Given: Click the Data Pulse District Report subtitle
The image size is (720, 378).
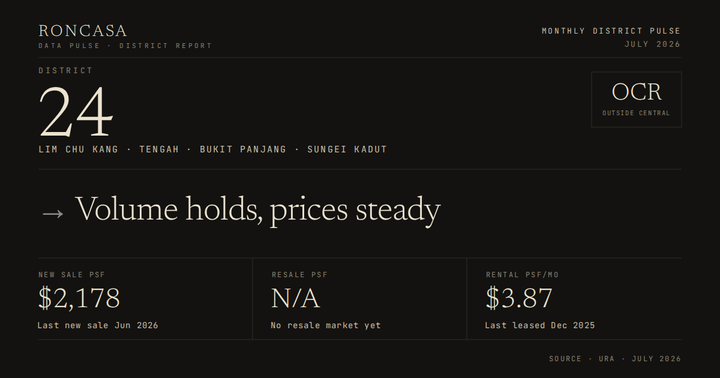Looking at the screenshot, I should point(125,45).
